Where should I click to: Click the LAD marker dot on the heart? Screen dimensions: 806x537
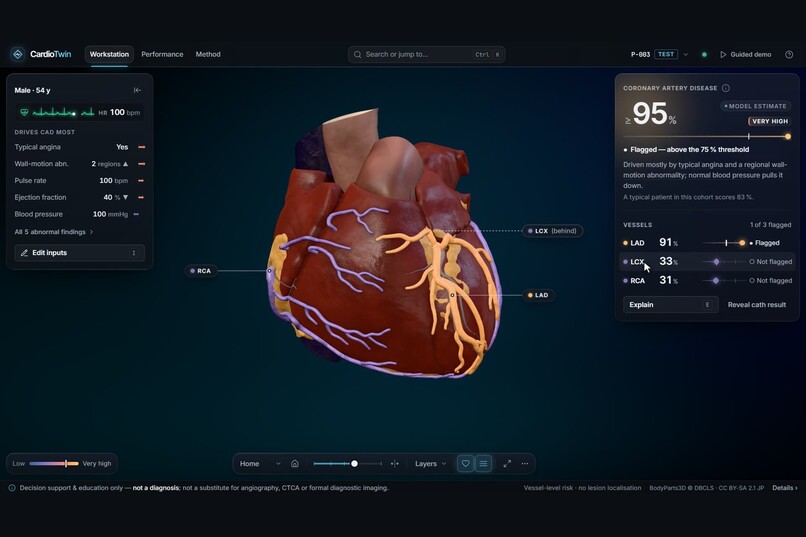tap(452, 295)
